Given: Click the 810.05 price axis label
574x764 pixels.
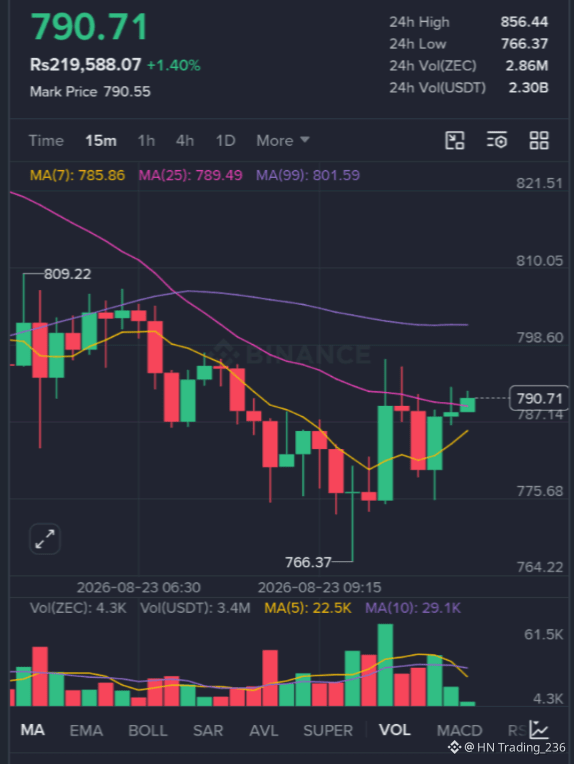Looking at the screenshot, I should tap(539, 261).
